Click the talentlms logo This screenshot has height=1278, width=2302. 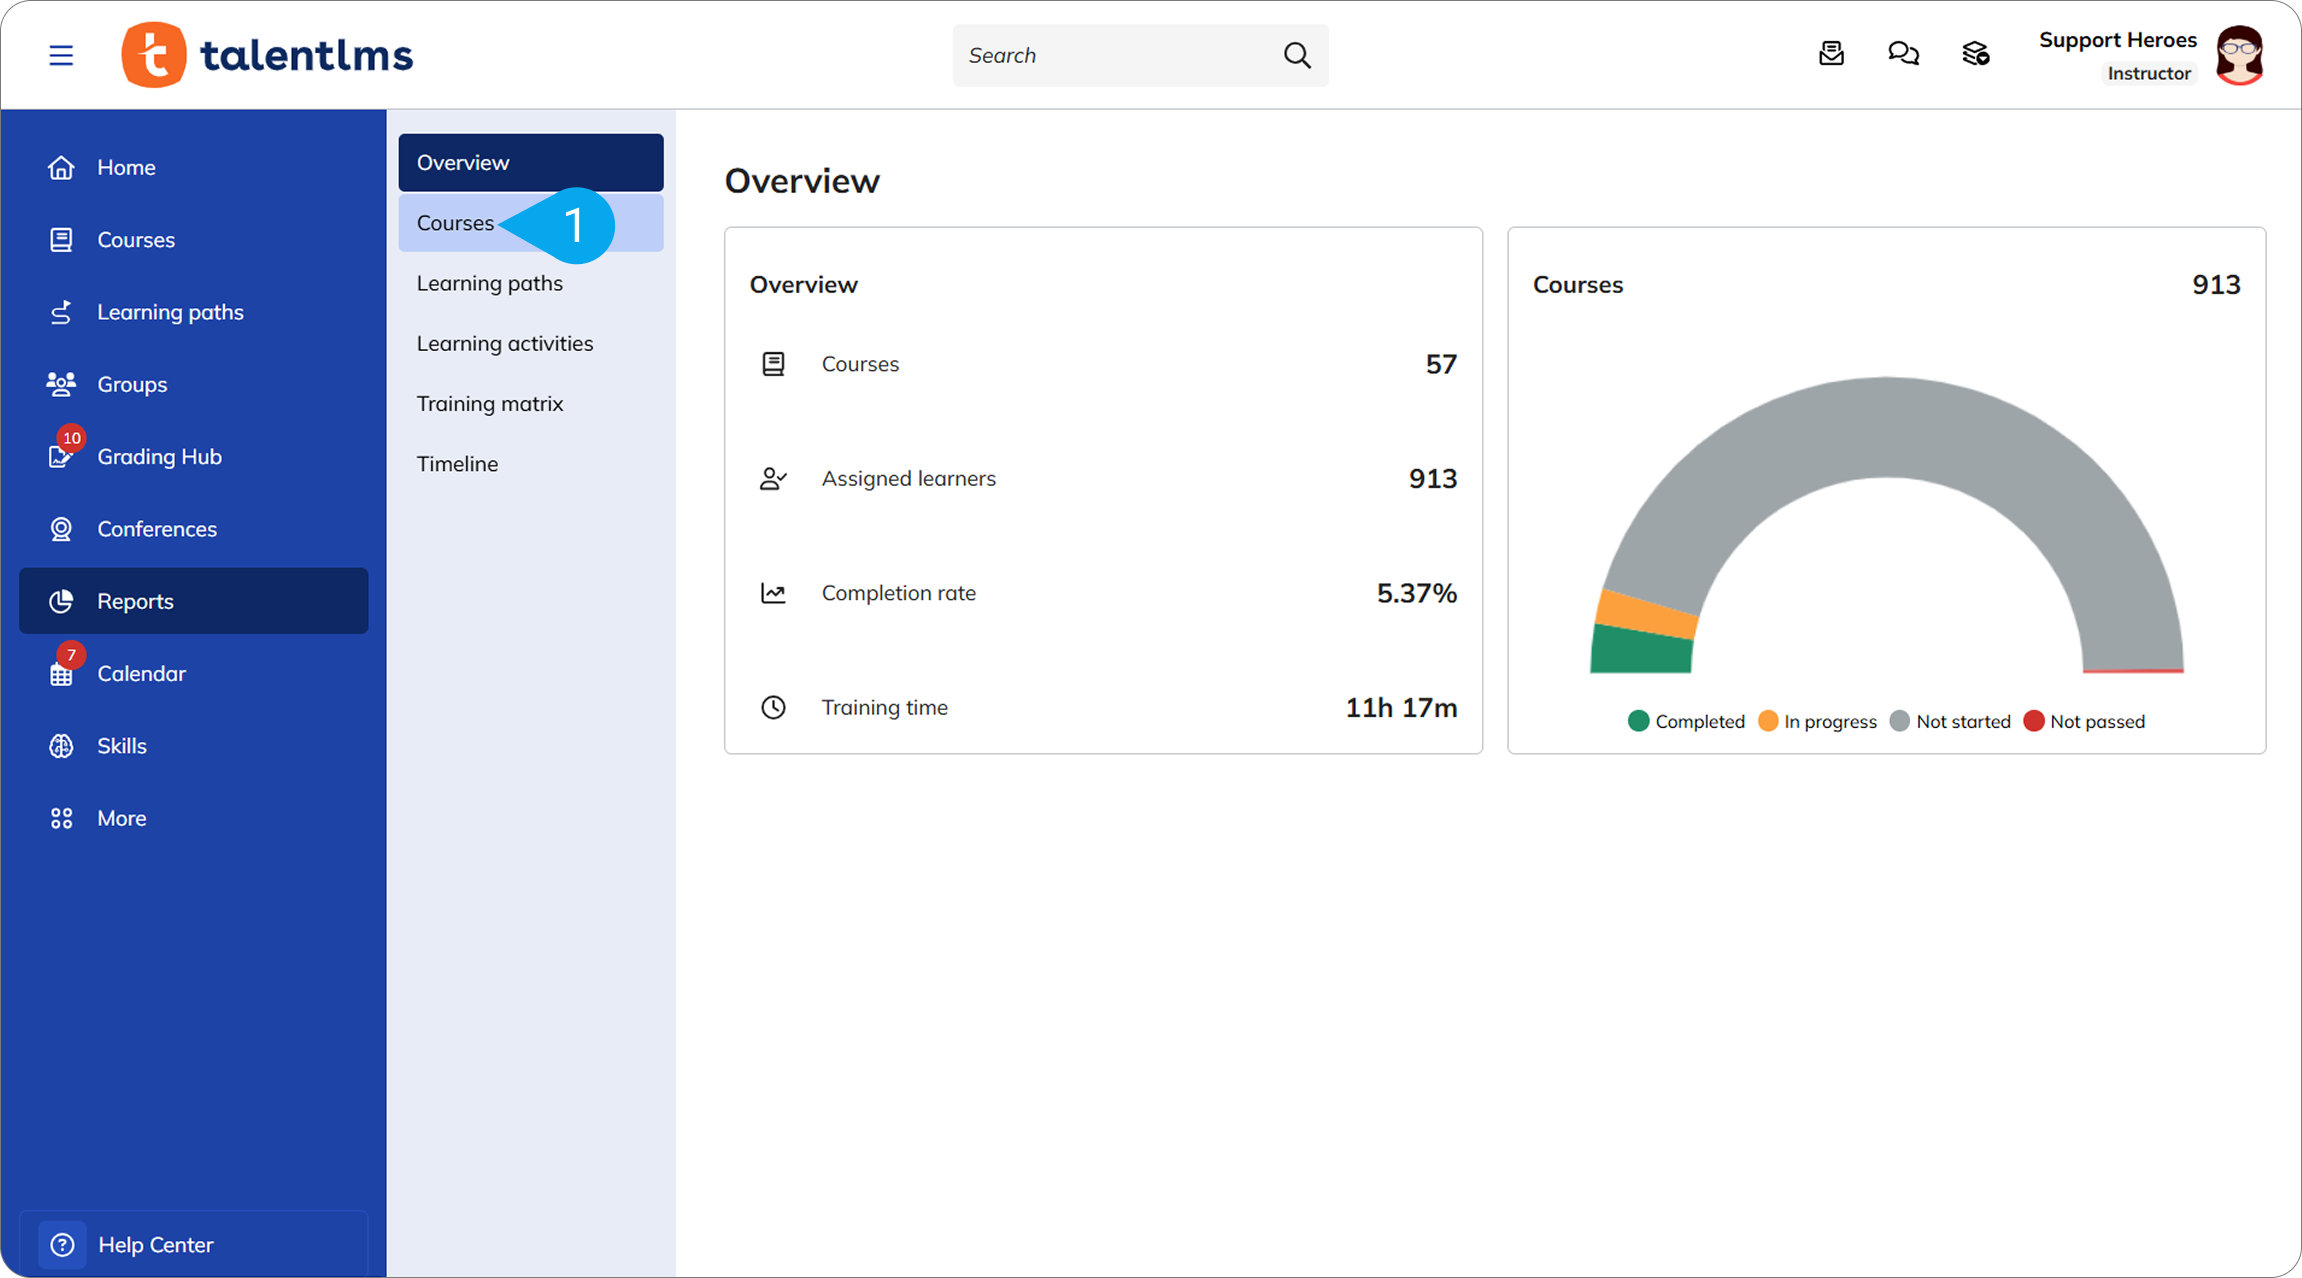(267, 55)
